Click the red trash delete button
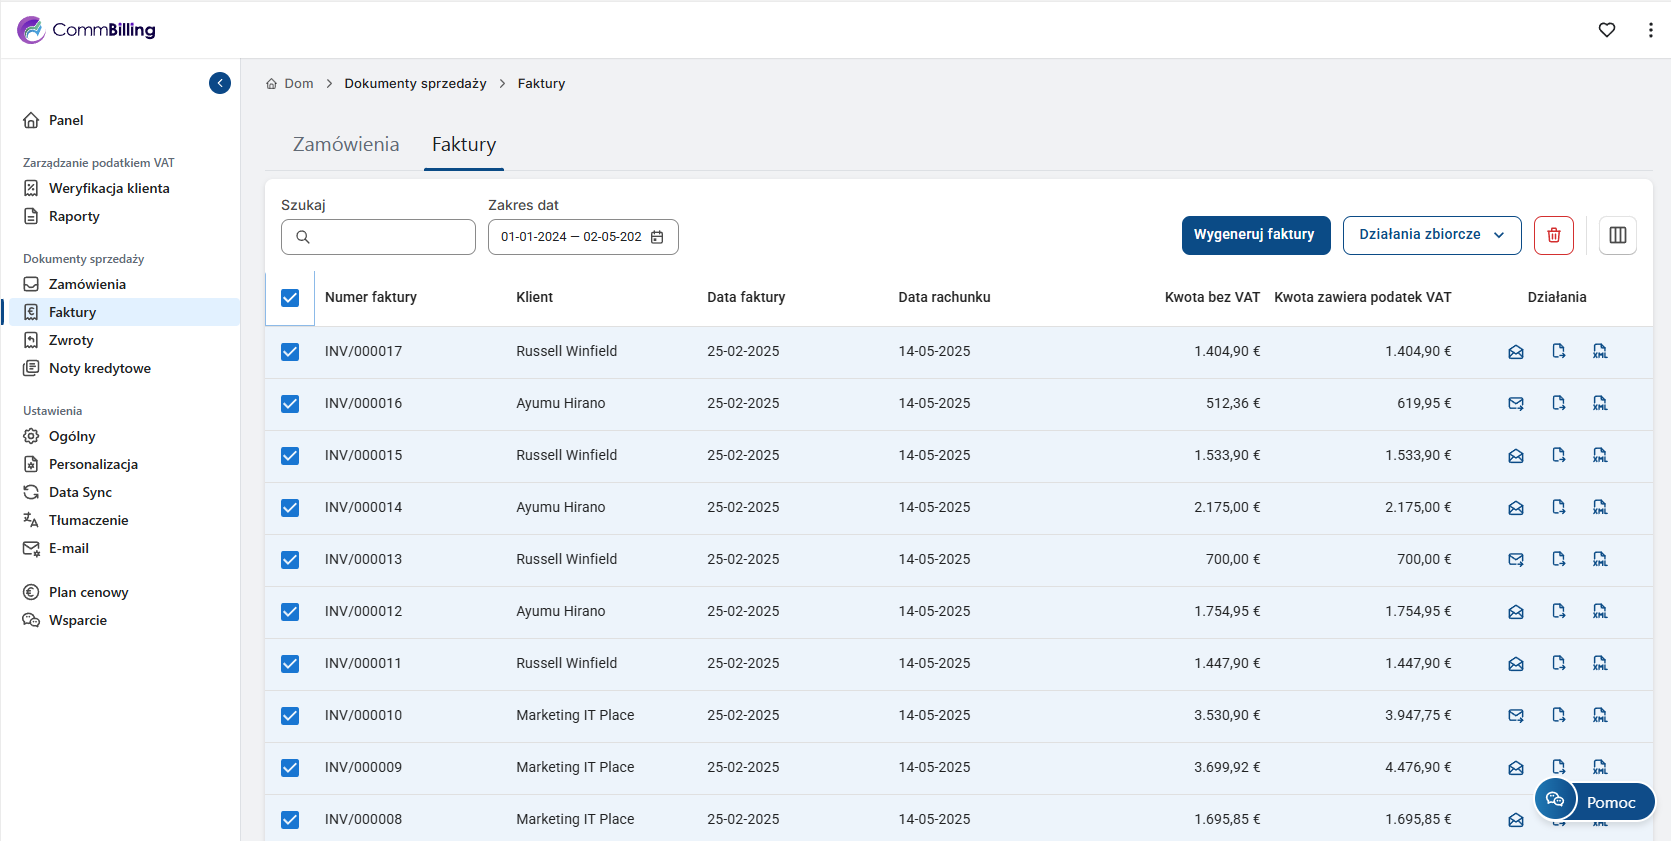 click(1553, 235)
